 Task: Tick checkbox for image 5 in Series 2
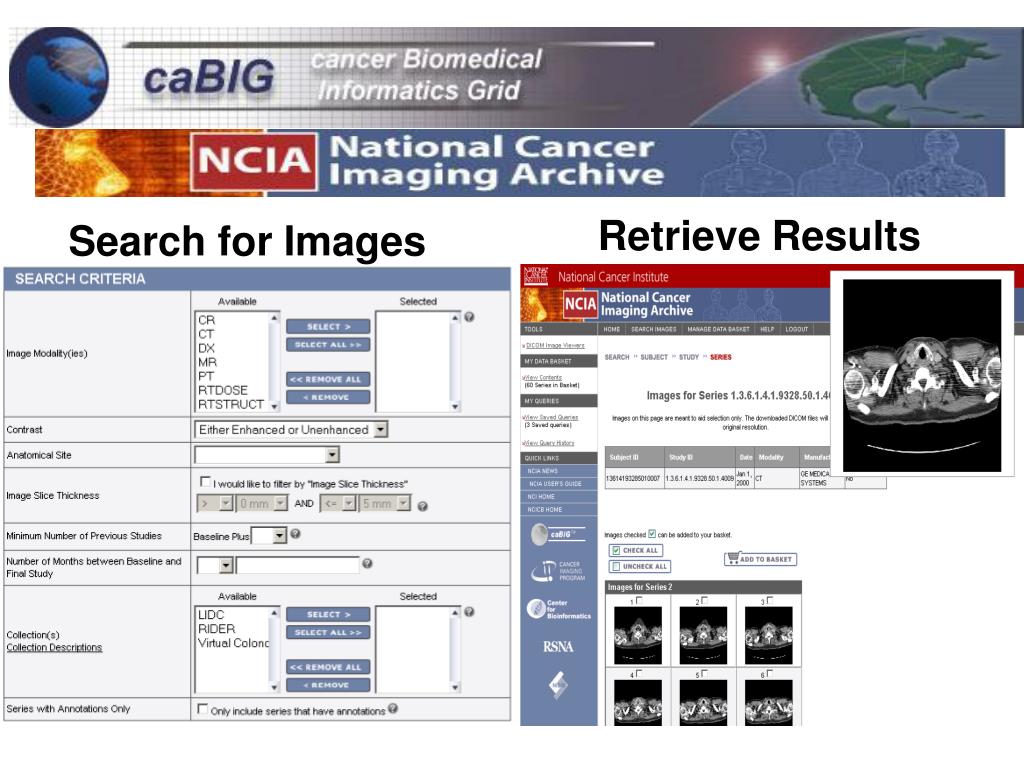pos(705,673)
